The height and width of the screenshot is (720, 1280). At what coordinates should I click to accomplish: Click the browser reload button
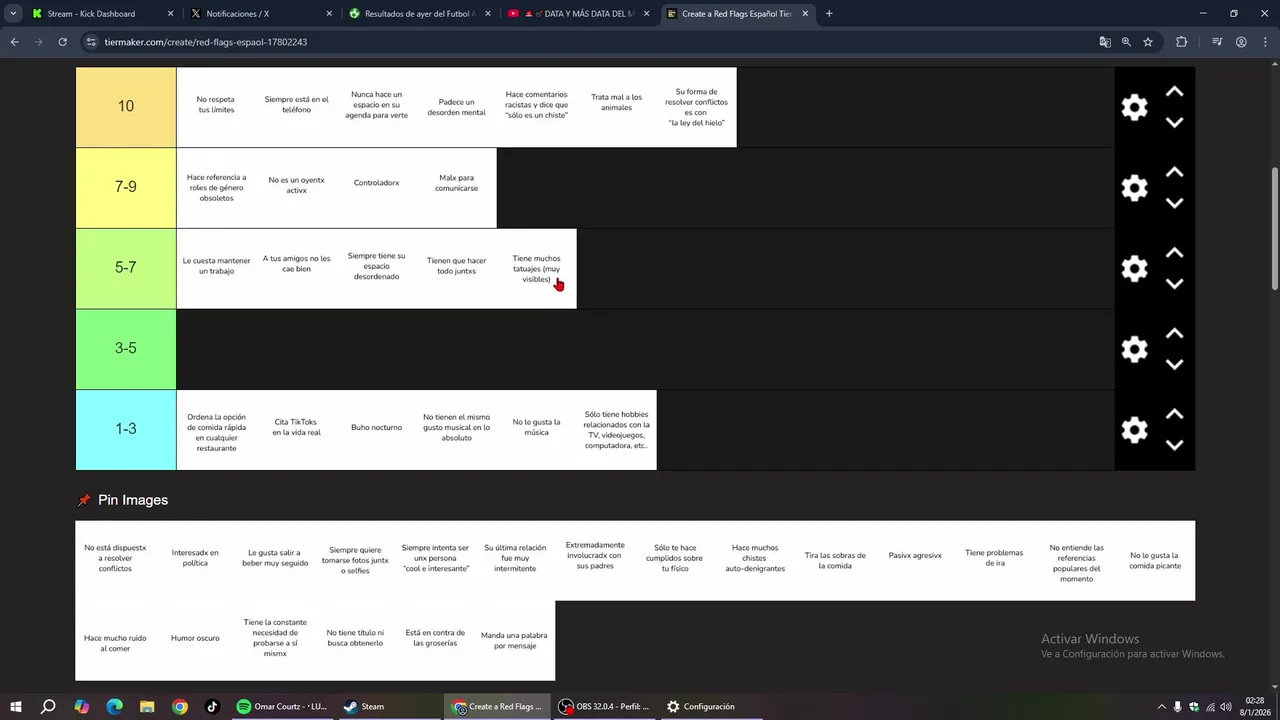pyautogui.click(x=62, y=42)
